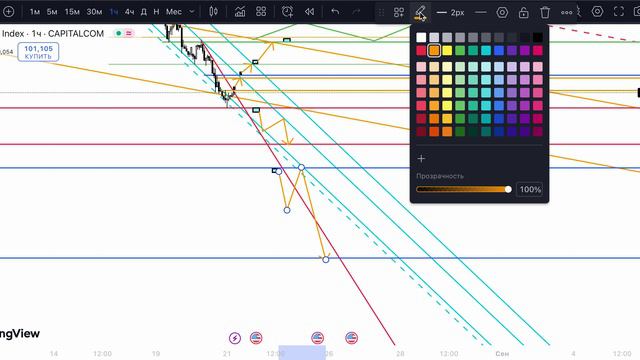Screen dimensions: 640x360
Task: Select the Н weekly timeframe
Action: (156, 12)
